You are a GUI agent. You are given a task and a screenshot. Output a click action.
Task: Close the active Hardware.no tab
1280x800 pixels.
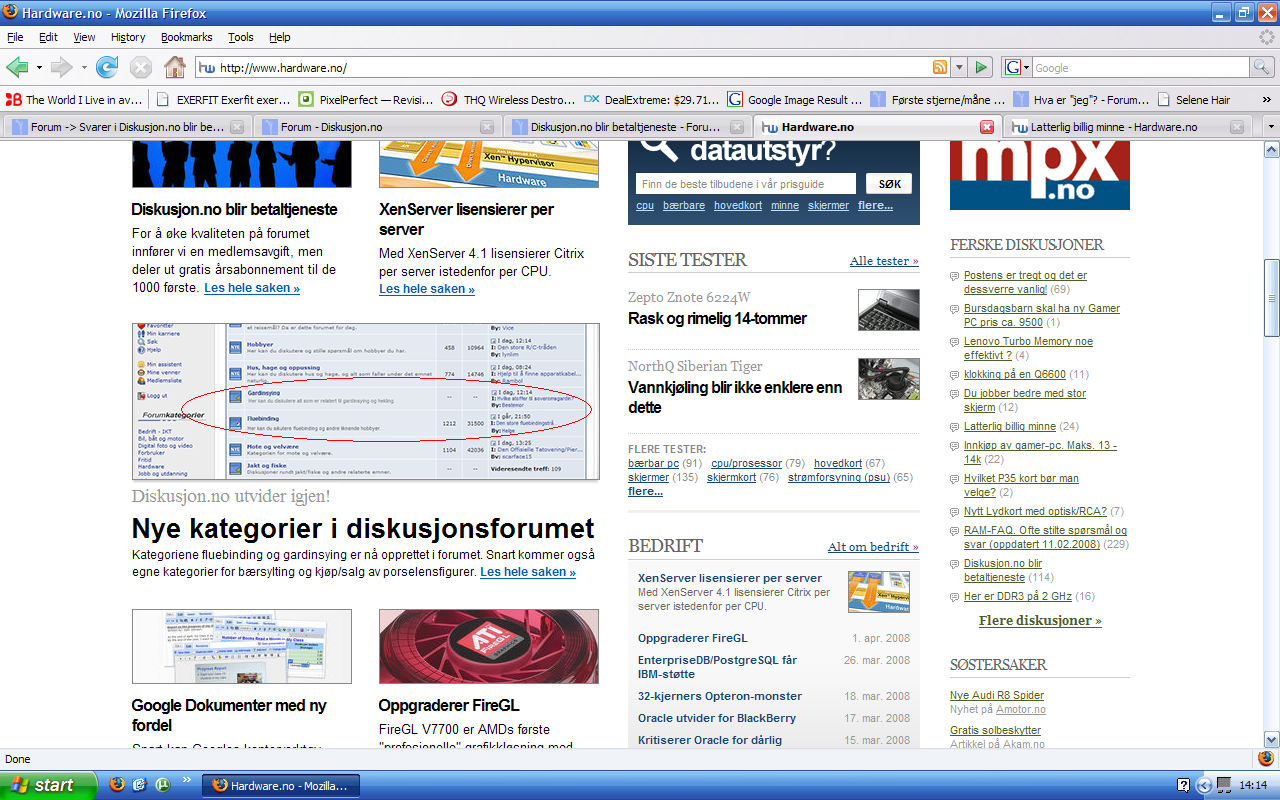pos(986,127)
